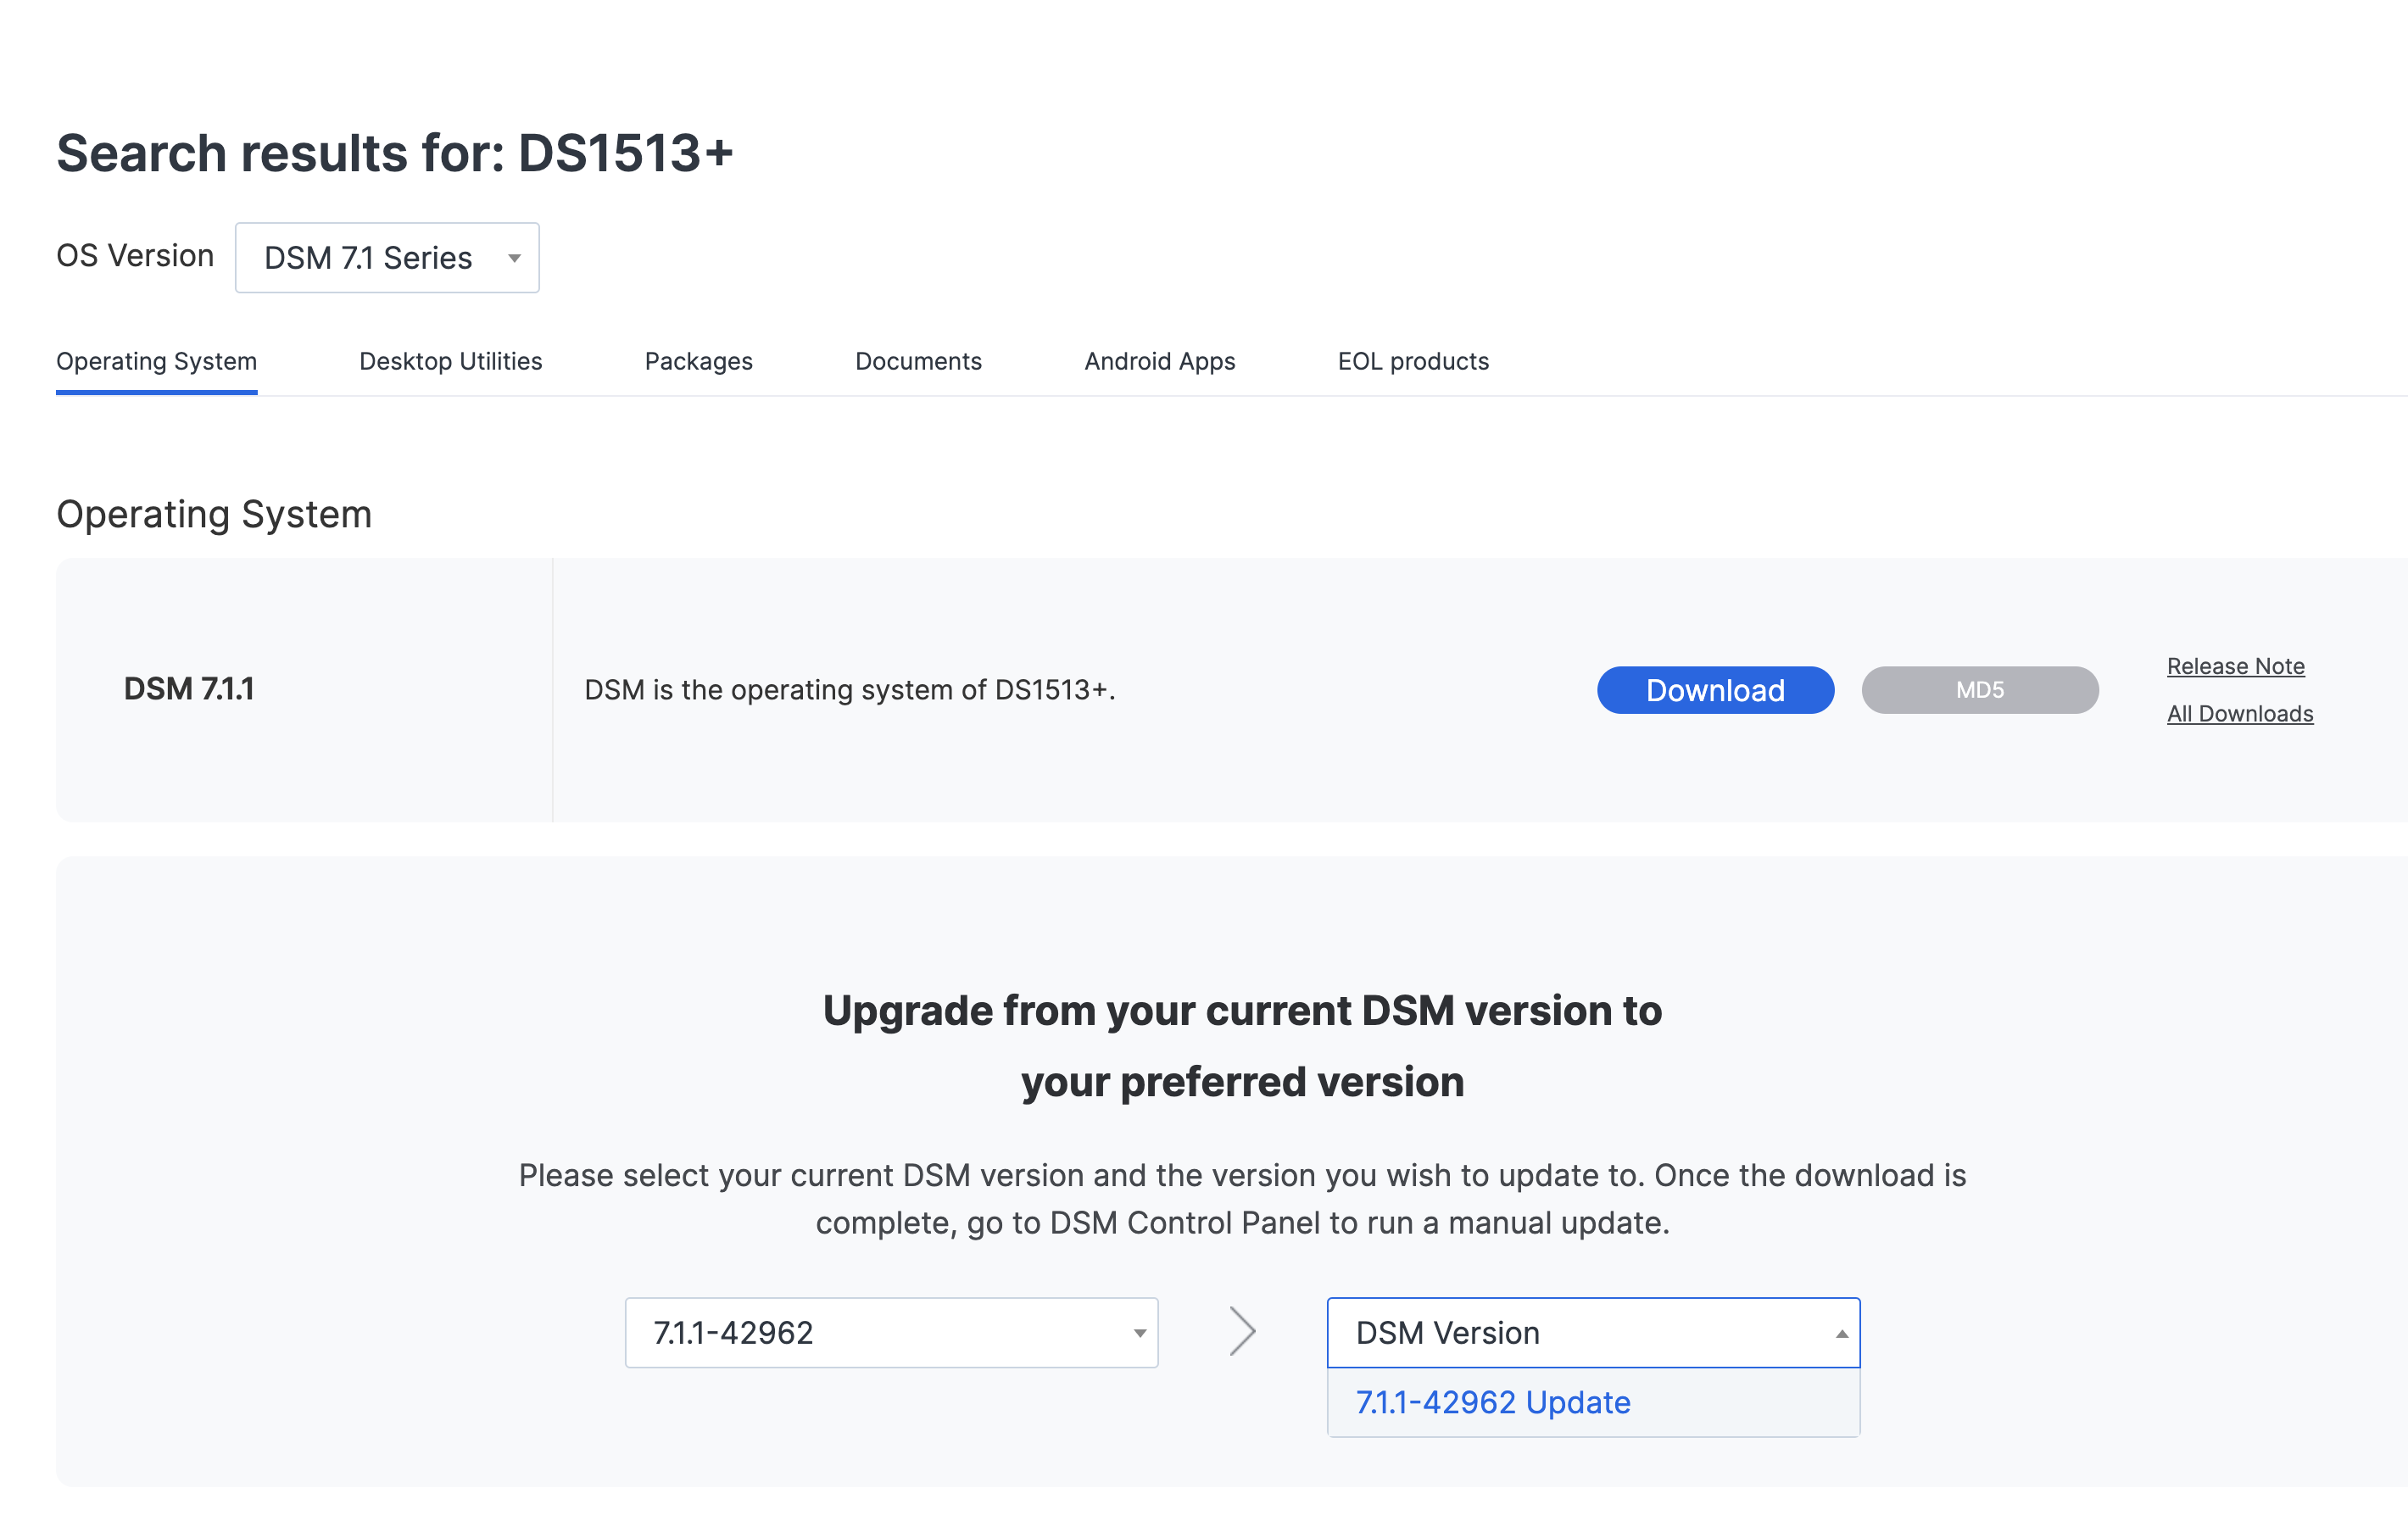Open the Packages tab
The width and height of the screenshot is (2408, 1521).
tap(698, 361)
